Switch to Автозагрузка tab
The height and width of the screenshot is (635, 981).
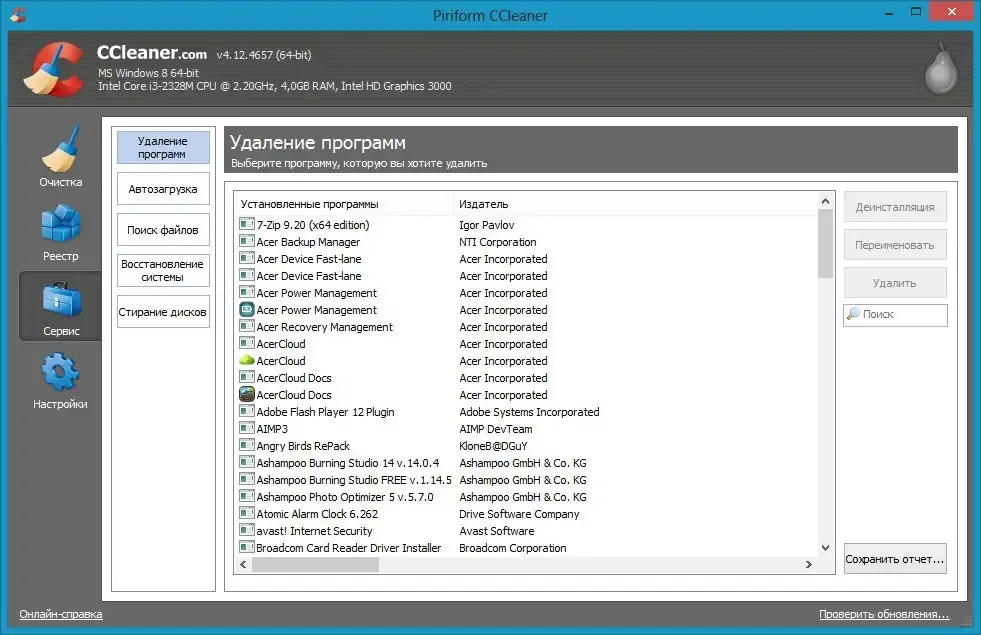[163, 189]
